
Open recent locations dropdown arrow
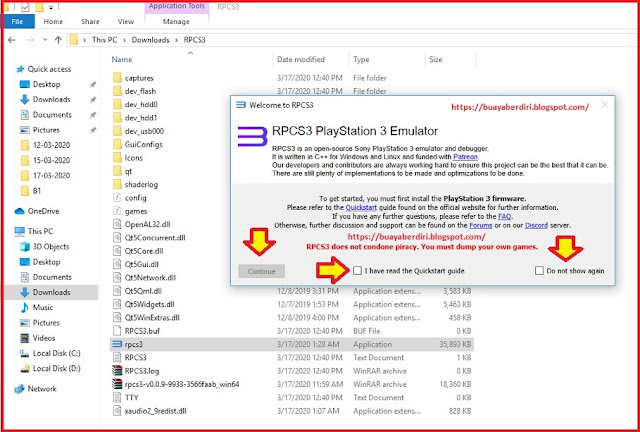tap(45, 40)
